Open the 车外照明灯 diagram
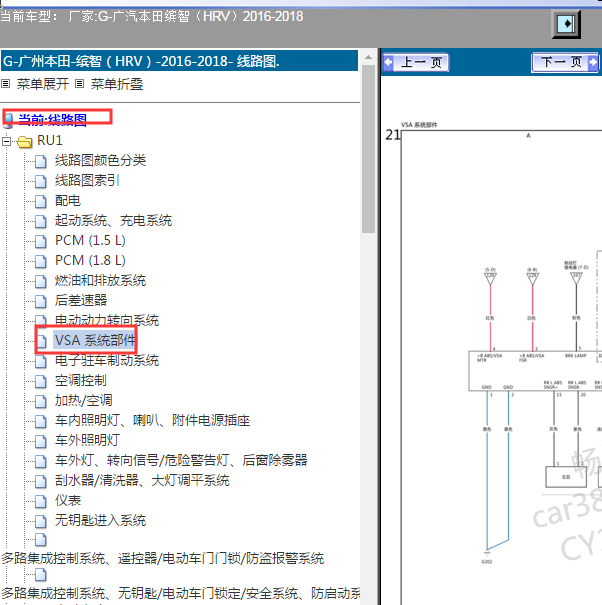602x605 pixels. 87,440
